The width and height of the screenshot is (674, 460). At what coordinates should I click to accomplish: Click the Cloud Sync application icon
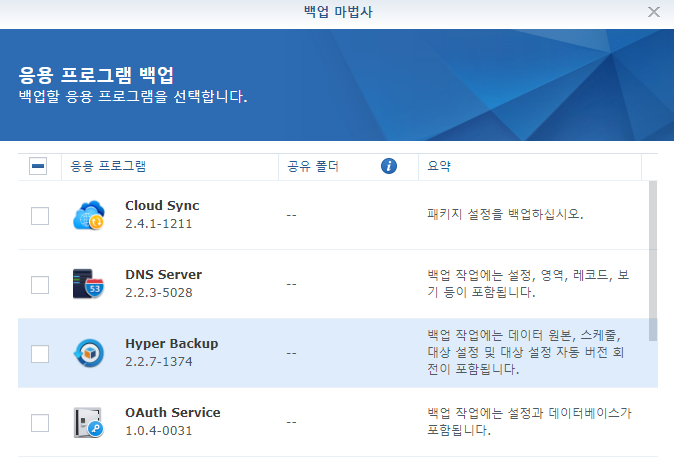89,215
